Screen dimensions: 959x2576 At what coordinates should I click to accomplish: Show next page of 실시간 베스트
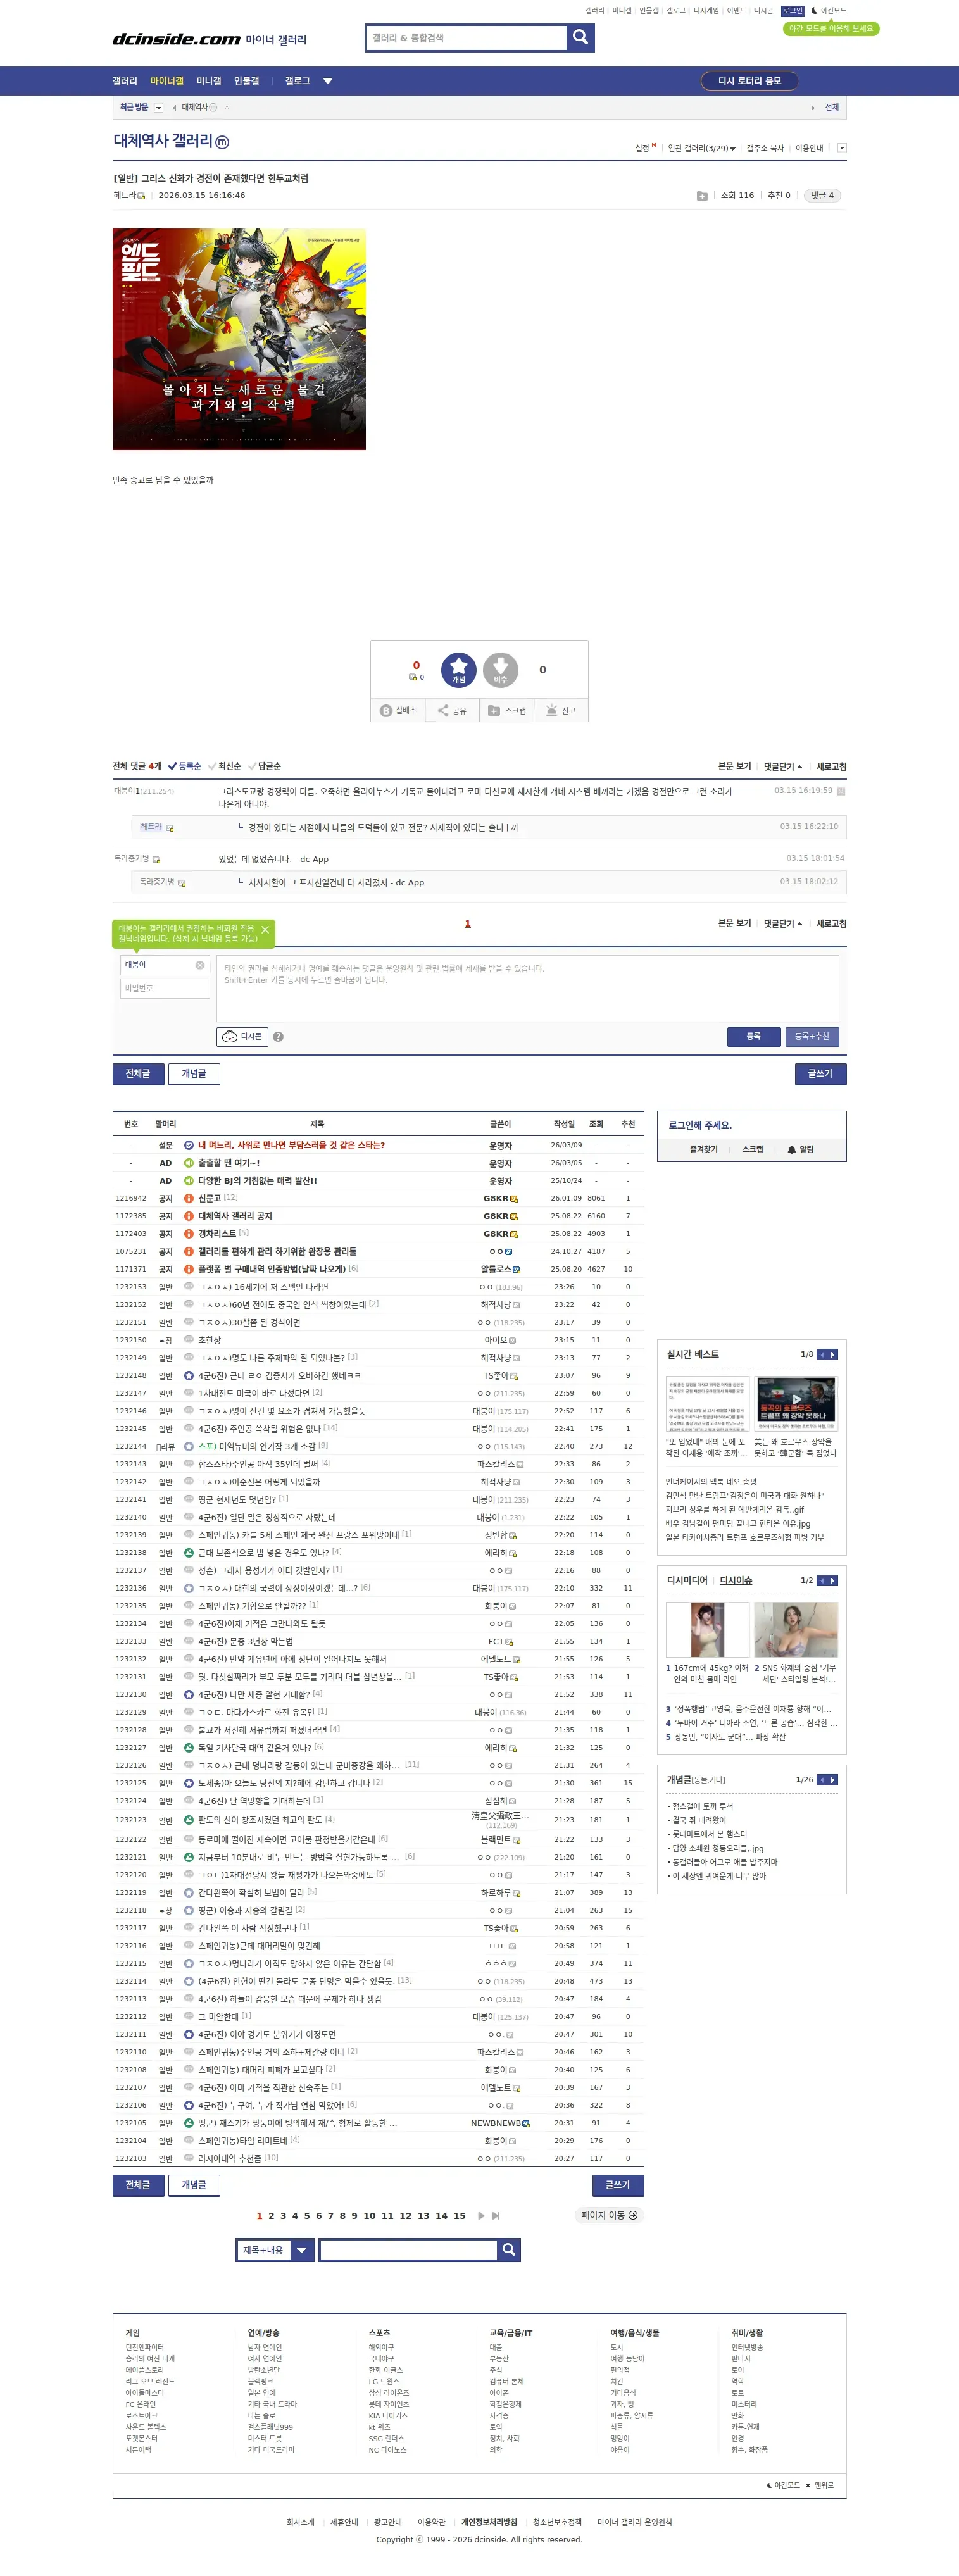(x=833, y=1354)
